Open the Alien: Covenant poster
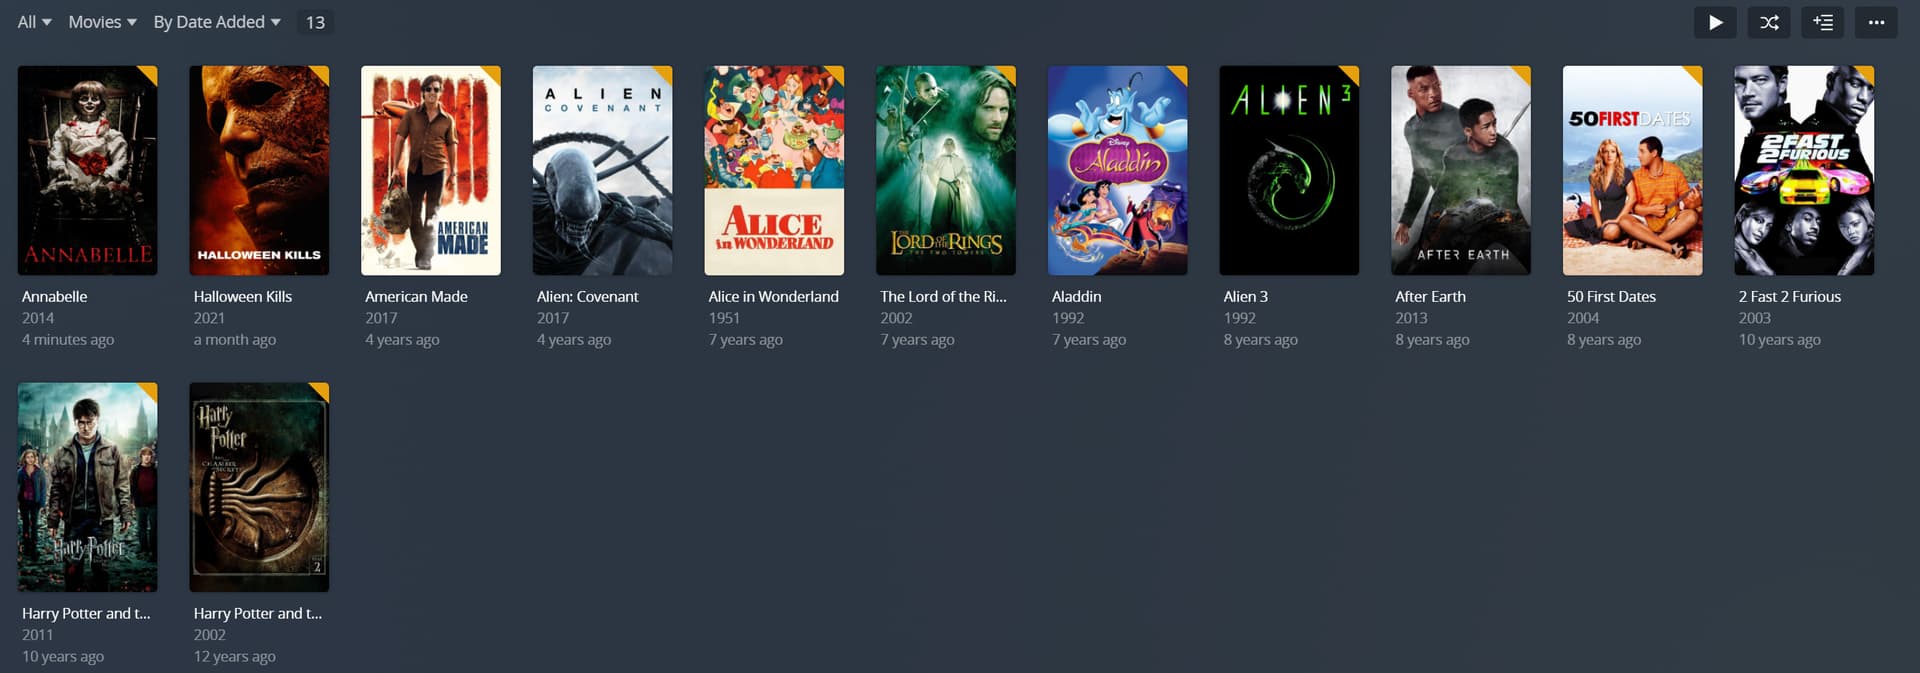 pyautogui.click(x=602, y=170)
